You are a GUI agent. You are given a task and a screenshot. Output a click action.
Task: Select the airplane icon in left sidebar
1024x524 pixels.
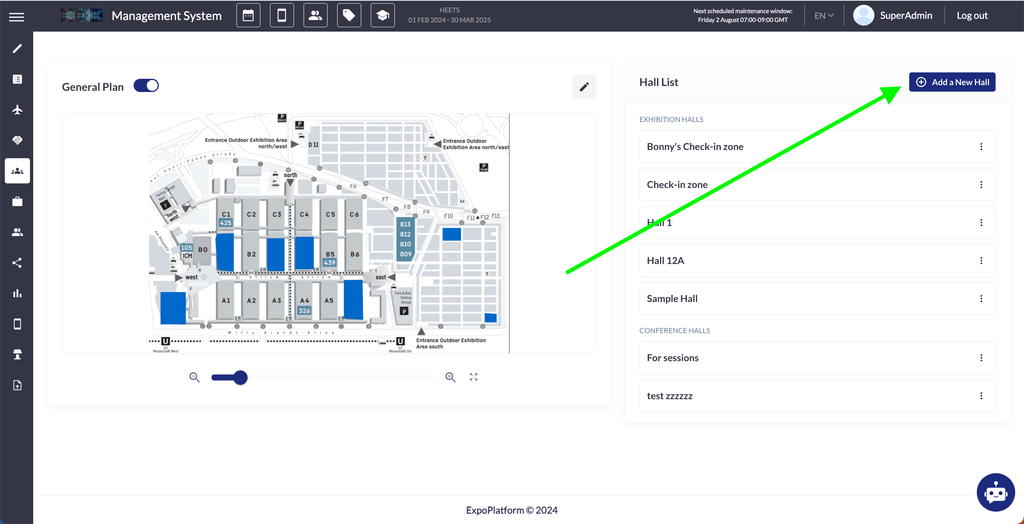pyautogui.click(x=17, y=109)
